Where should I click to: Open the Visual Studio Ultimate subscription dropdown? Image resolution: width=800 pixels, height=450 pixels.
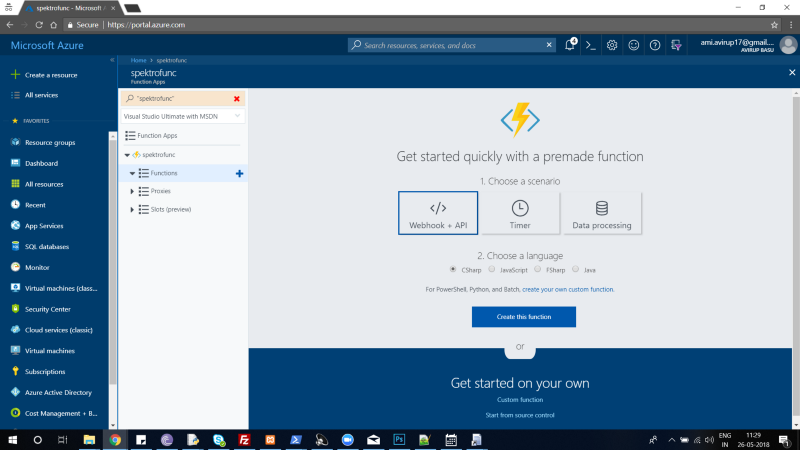click(x=182, y=116)
